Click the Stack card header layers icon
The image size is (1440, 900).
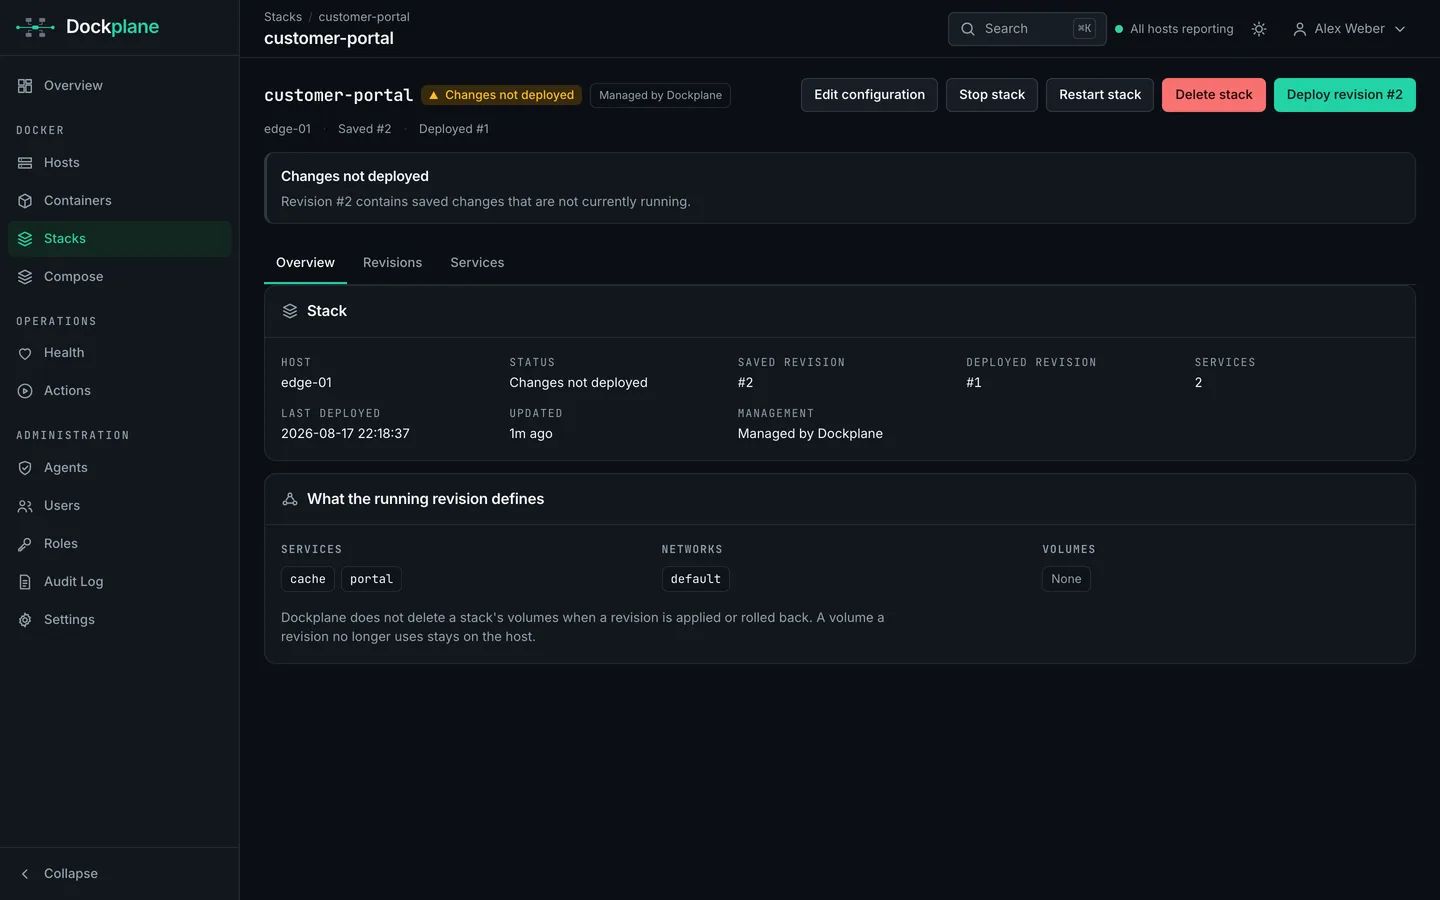pyautogui.click(x=290, y=311)
